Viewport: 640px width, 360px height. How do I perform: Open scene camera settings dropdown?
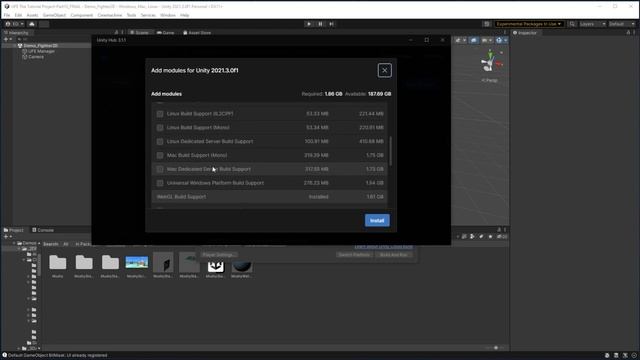click(x=486, y=40)
